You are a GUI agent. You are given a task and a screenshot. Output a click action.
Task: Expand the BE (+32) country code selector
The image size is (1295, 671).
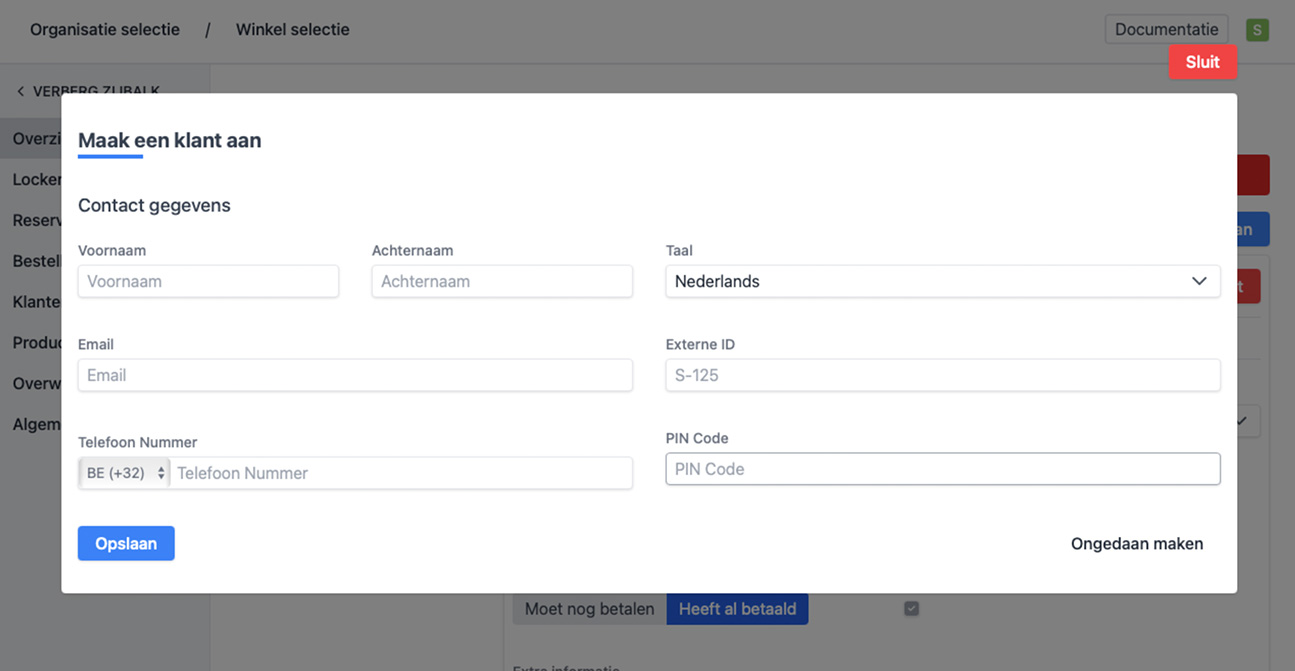124,473
